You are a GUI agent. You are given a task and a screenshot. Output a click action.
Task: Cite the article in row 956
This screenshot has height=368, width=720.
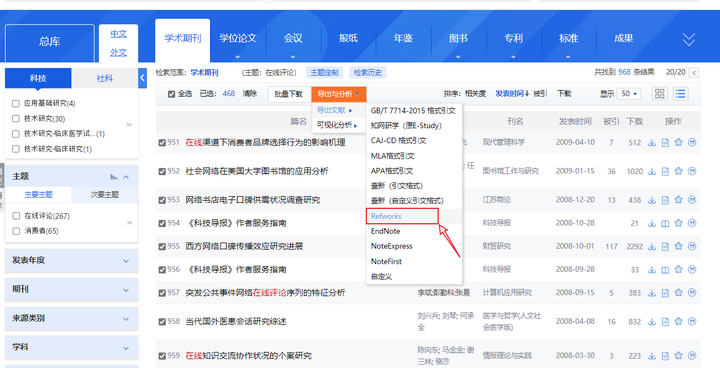pyautogui.click(x=692, y=270)
